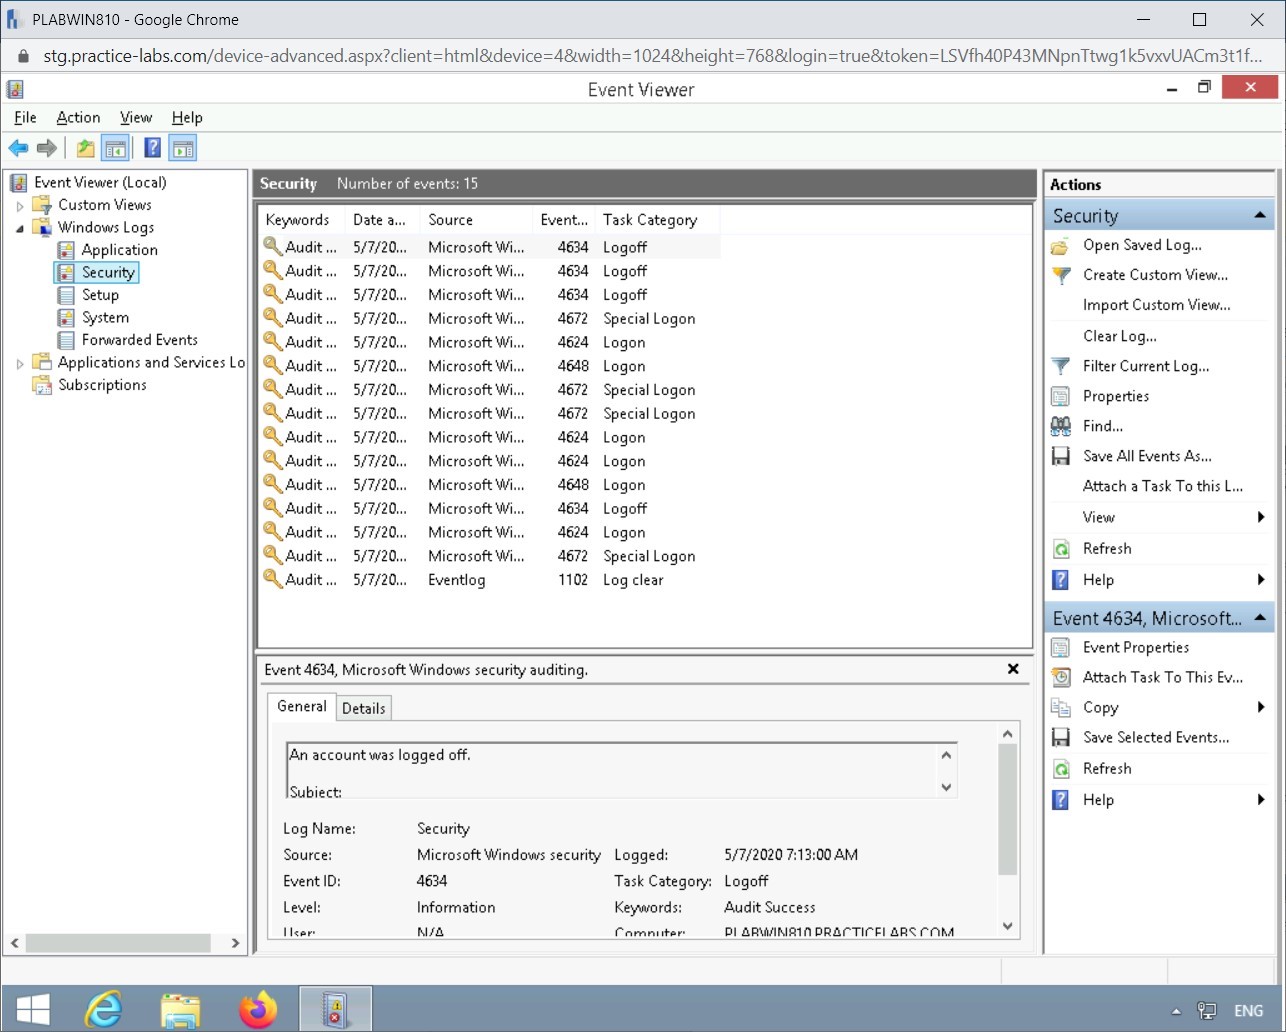This screenshot has width=1286, height=1032.
Task: Select the Create Custom View filter icon
Action: (x=1061, y=275)
